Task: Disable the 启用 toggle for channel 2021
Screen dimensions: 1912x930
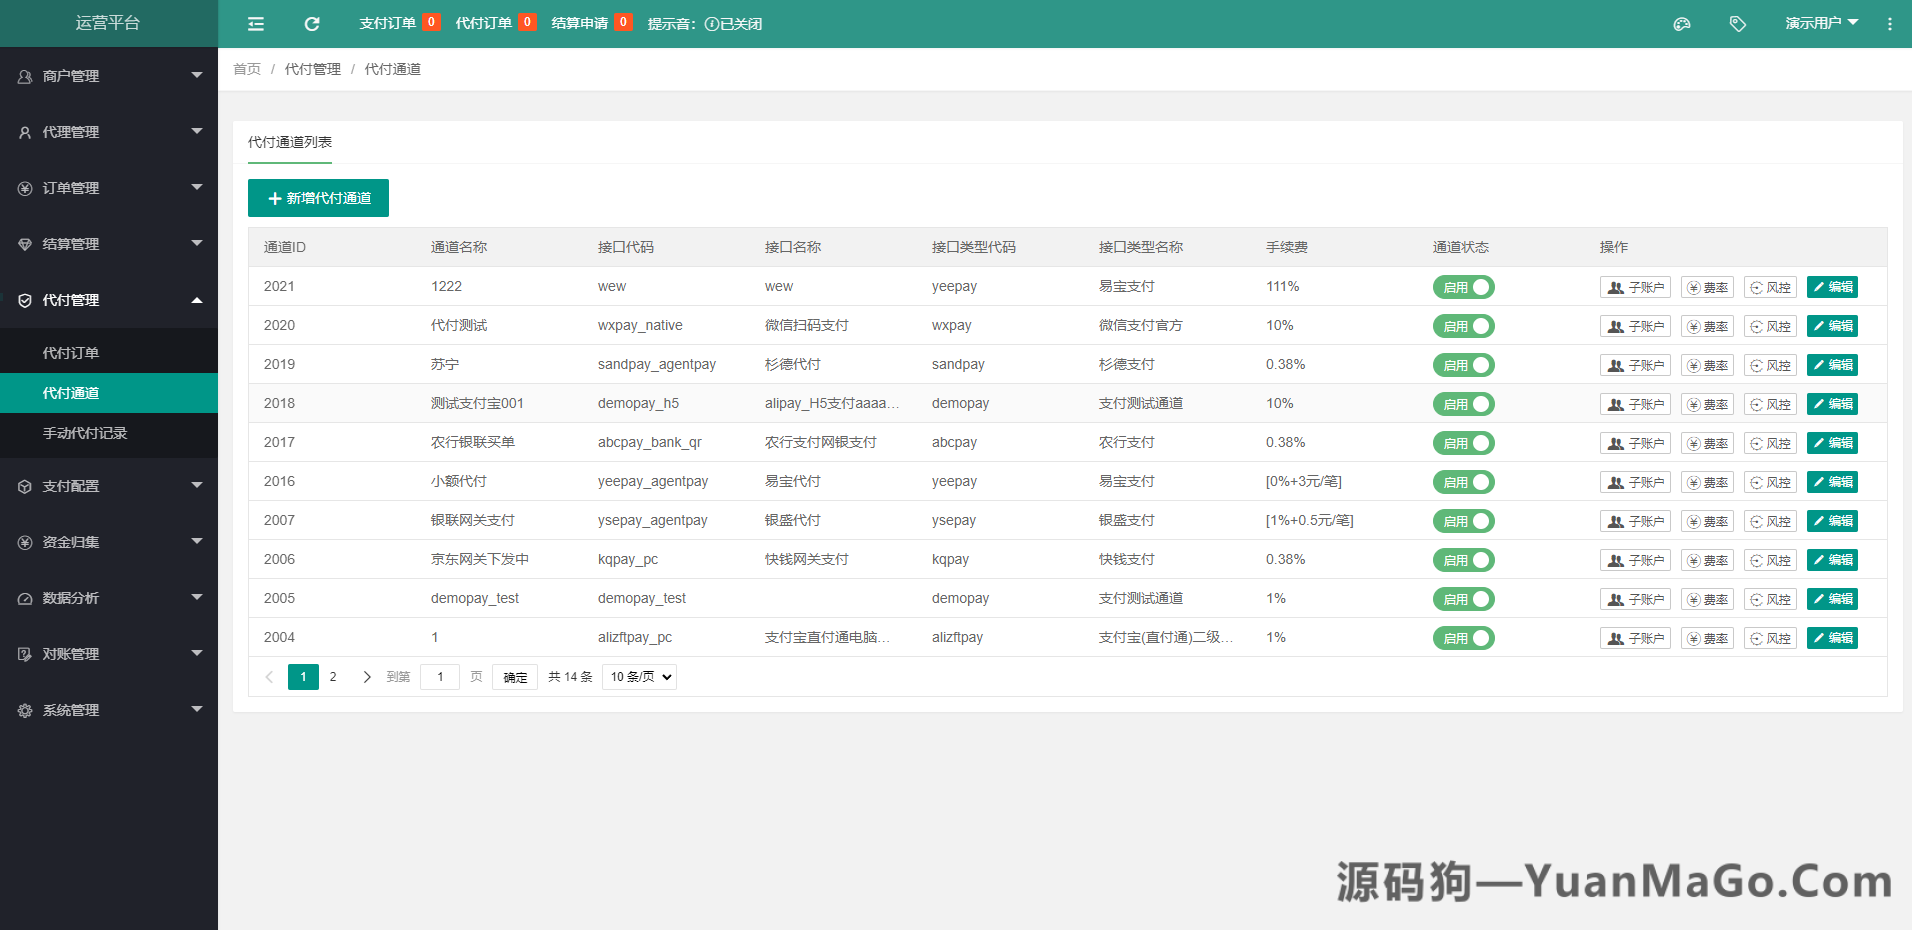Action: tap(1463, 287)
